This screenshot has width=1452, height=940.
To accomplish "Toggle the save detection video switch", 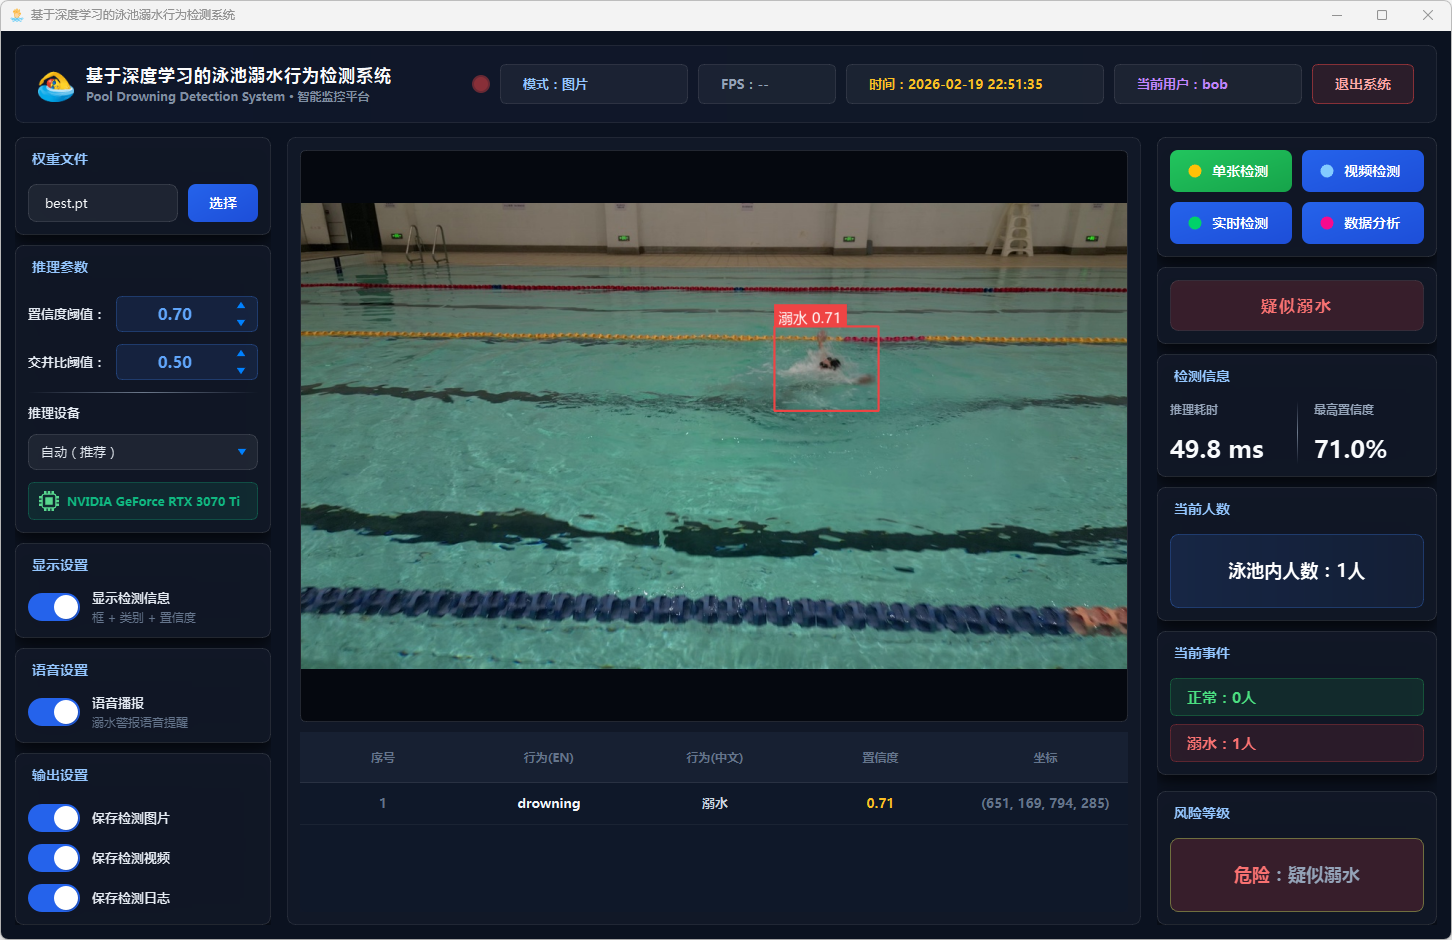I will click(54, 858).
